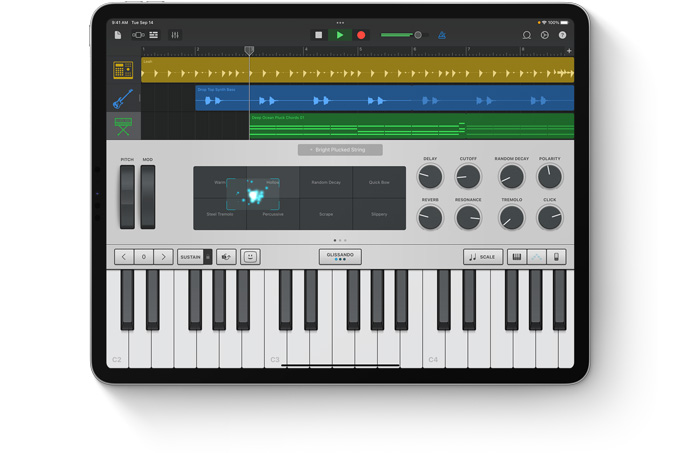Select the bass guitar track icon

point(123,99)
